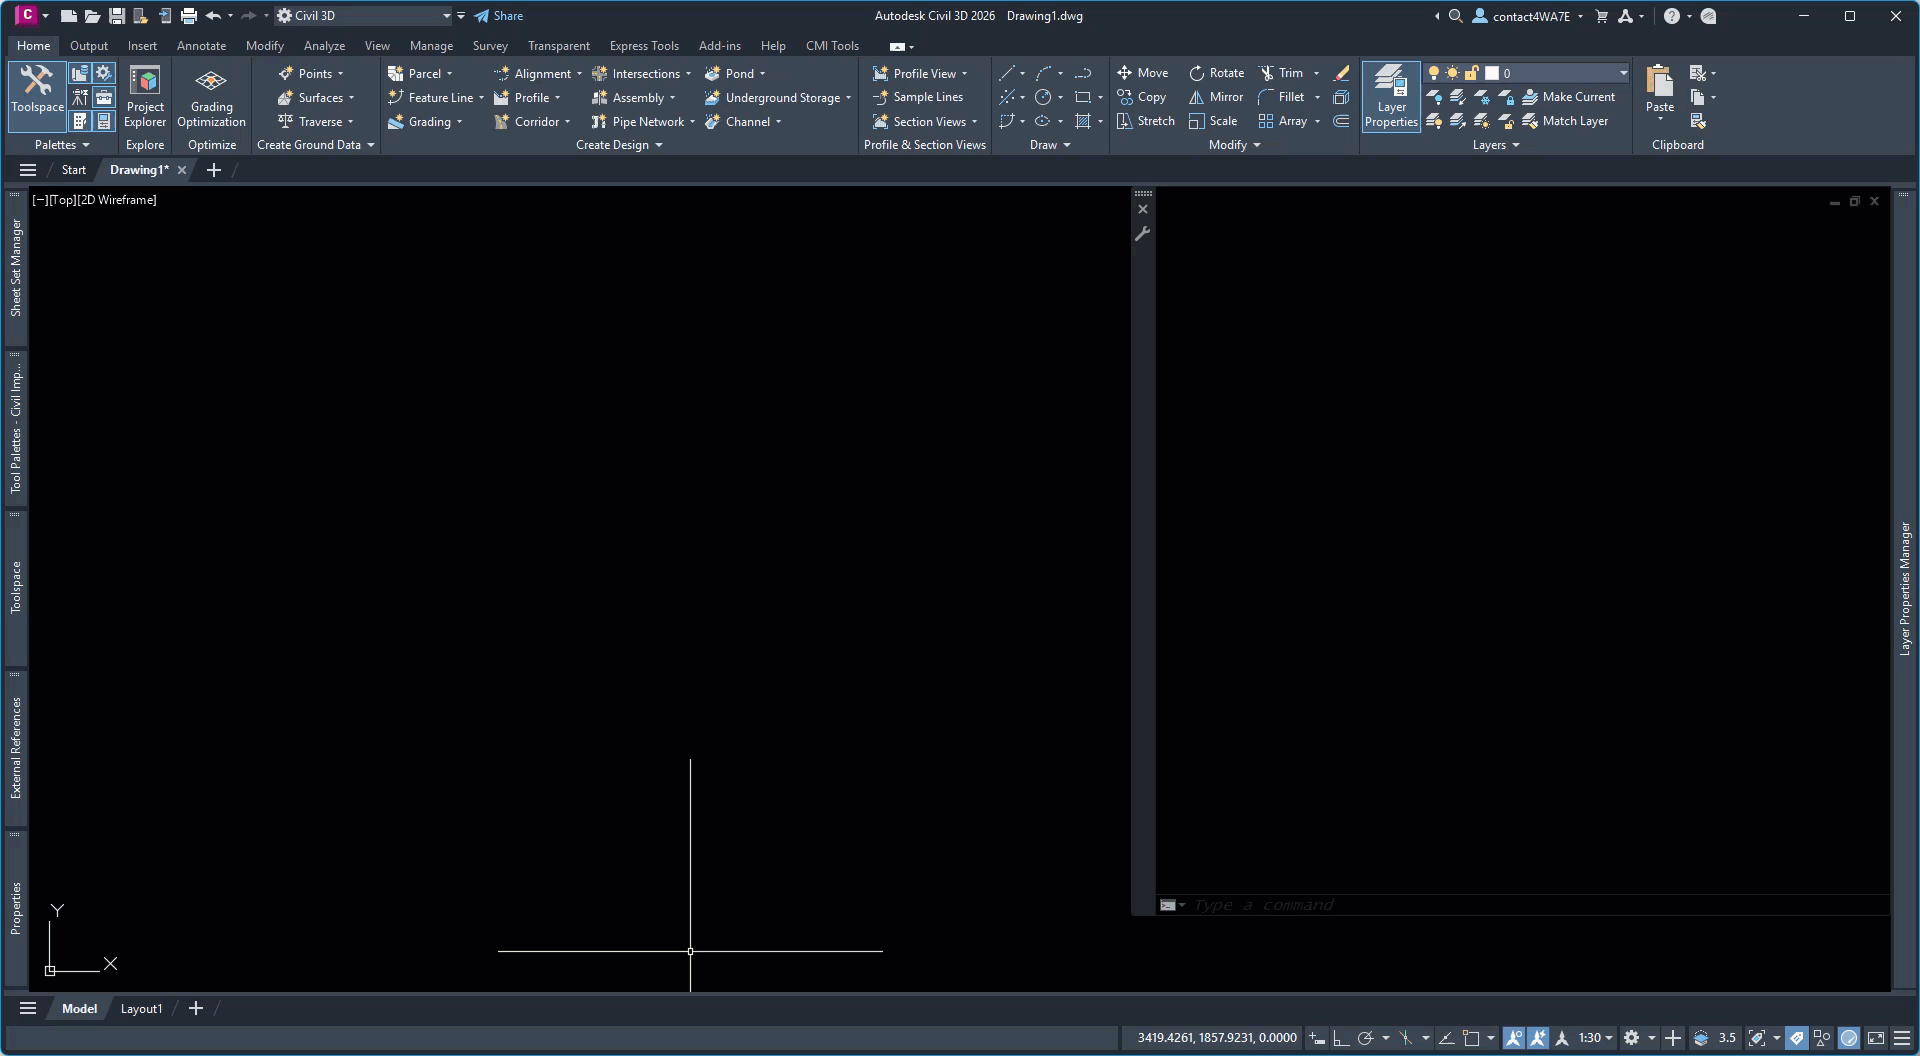Image resolution: width=1920 pixels, height=1056 pixels.
Task: Click the Open file folder icon
Action: 92,16
